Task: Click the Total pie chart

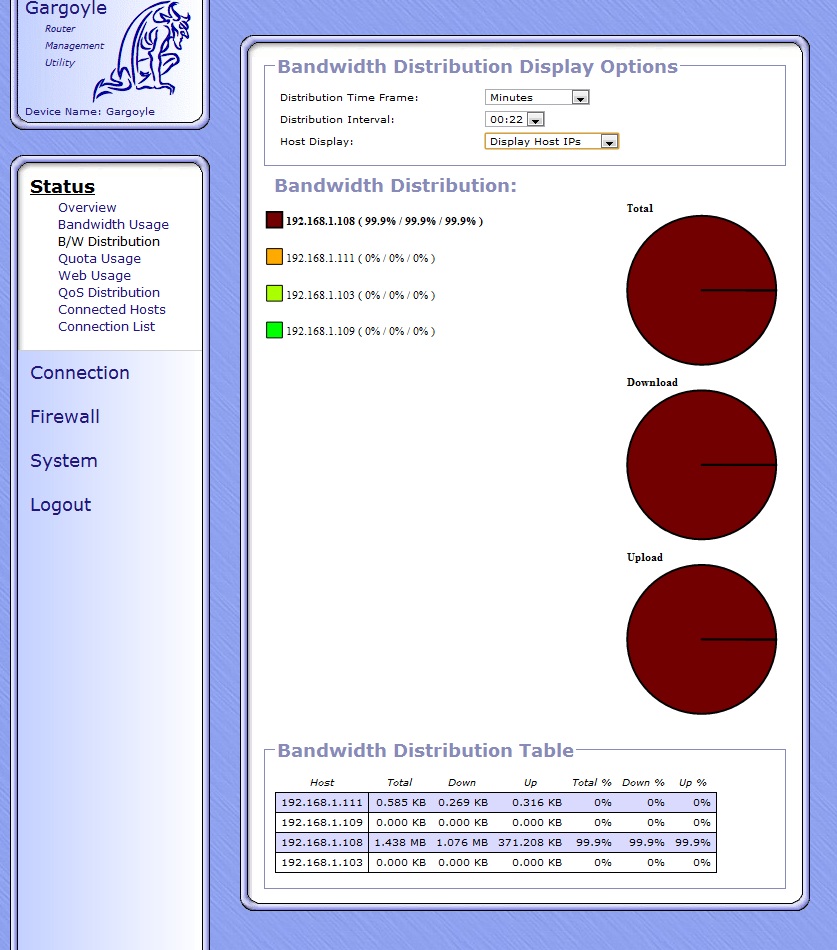Action: [x=702, y=290]
